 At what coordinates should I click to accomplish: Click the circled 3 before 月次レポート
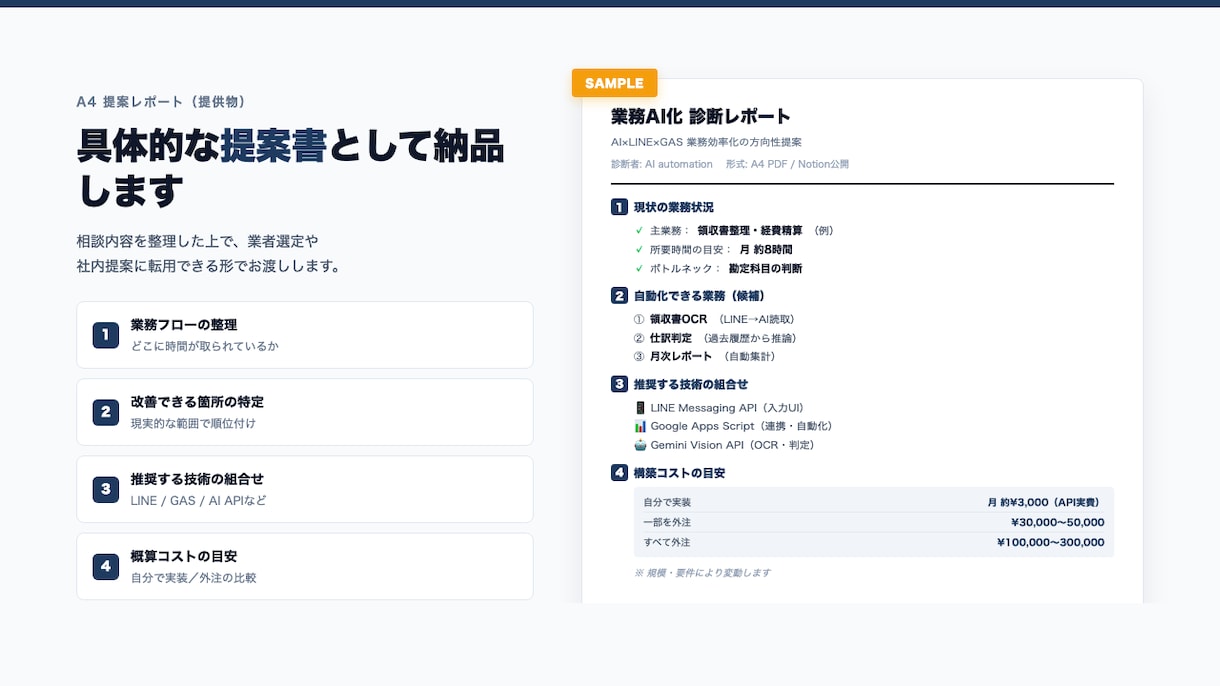[639, 356]
